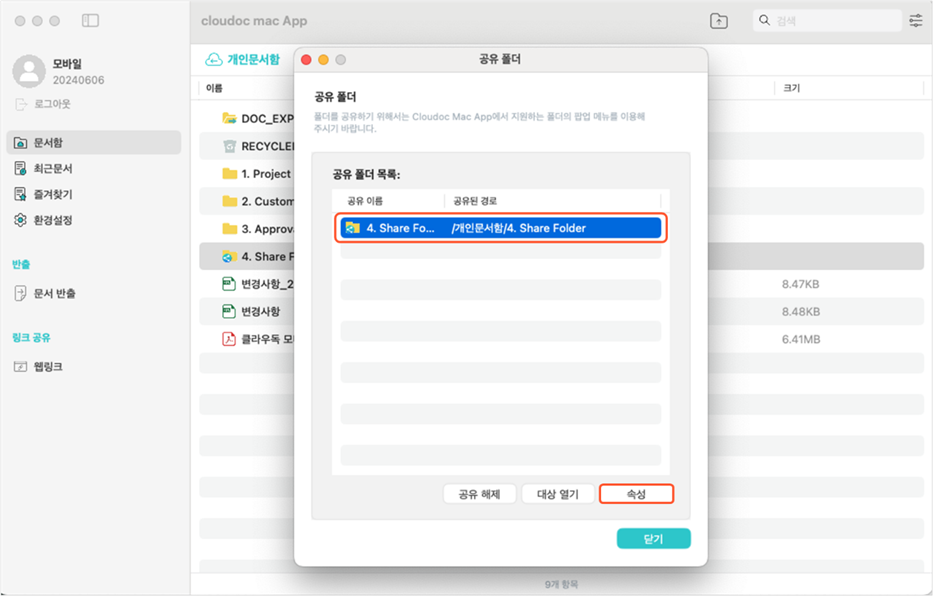The image size is (933, 596).
Task: Click the upload folder icon in toolbar
Action: 718,21
